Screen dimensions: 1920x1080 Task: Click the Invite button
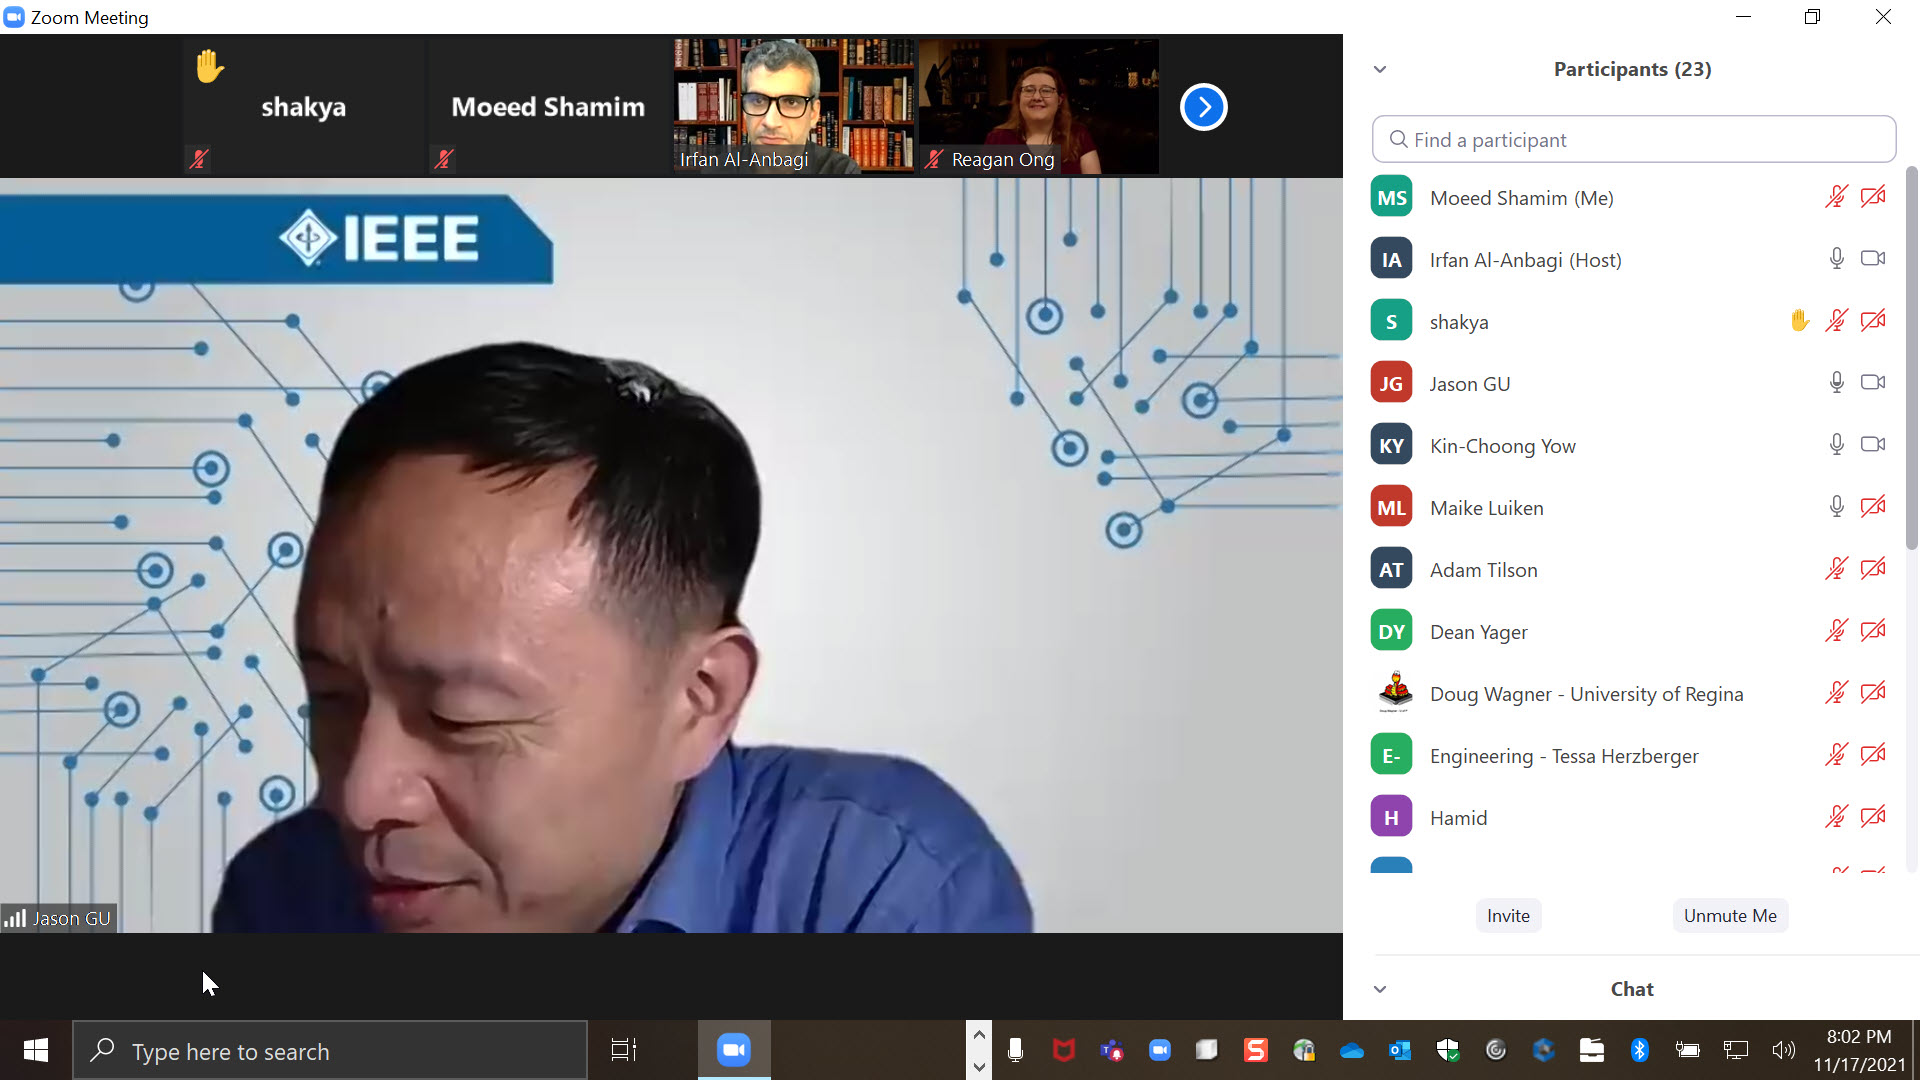tap(1508, 916)
